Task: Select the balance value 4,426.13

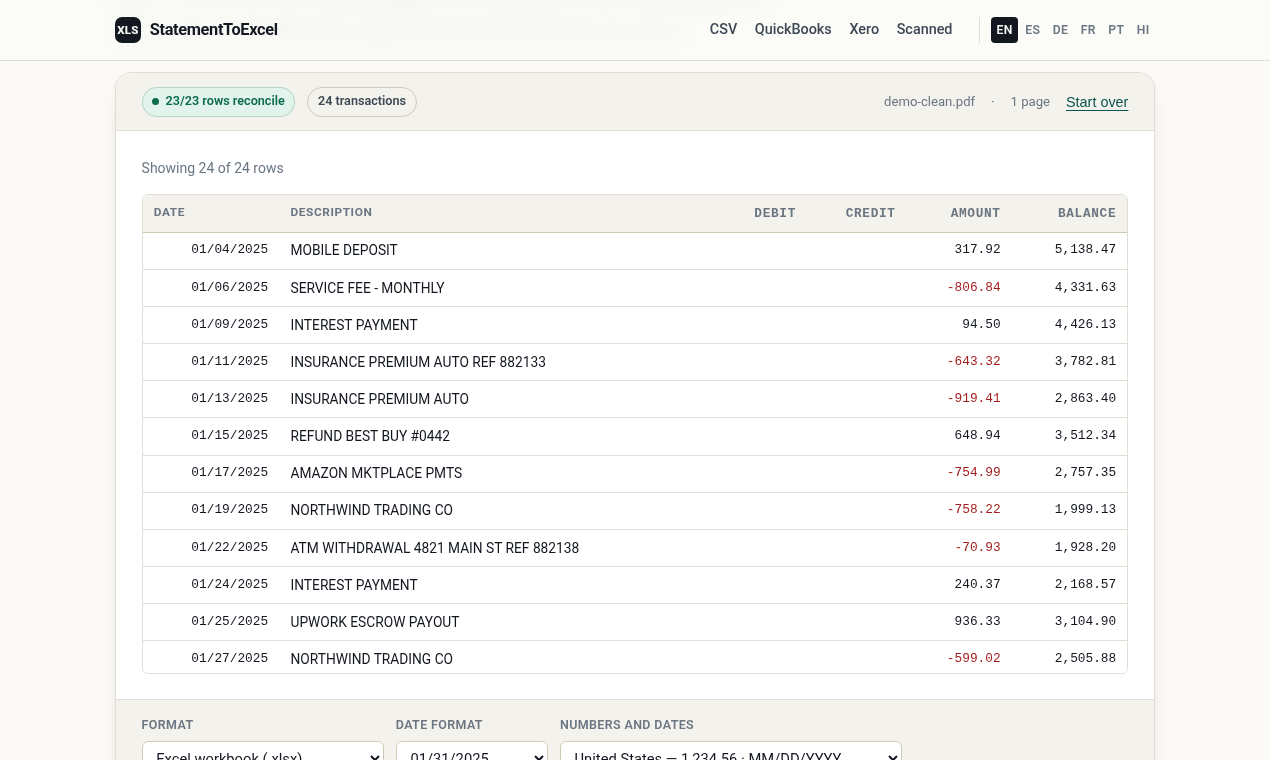Action: [1085, 324]
